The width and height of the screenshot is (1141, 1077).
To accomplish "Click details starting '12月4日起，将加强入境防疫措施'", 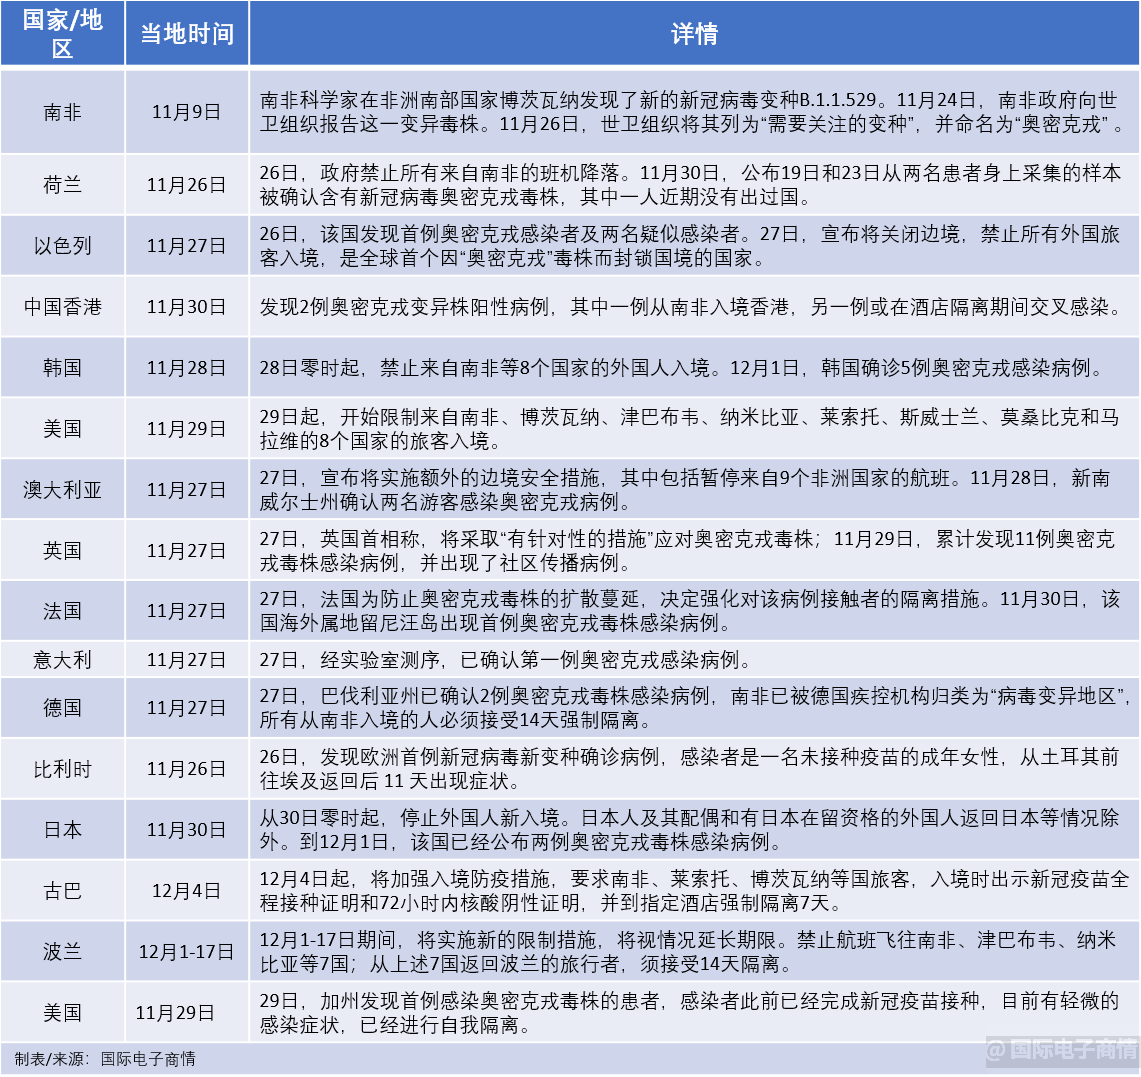I will tap(694, 891).
